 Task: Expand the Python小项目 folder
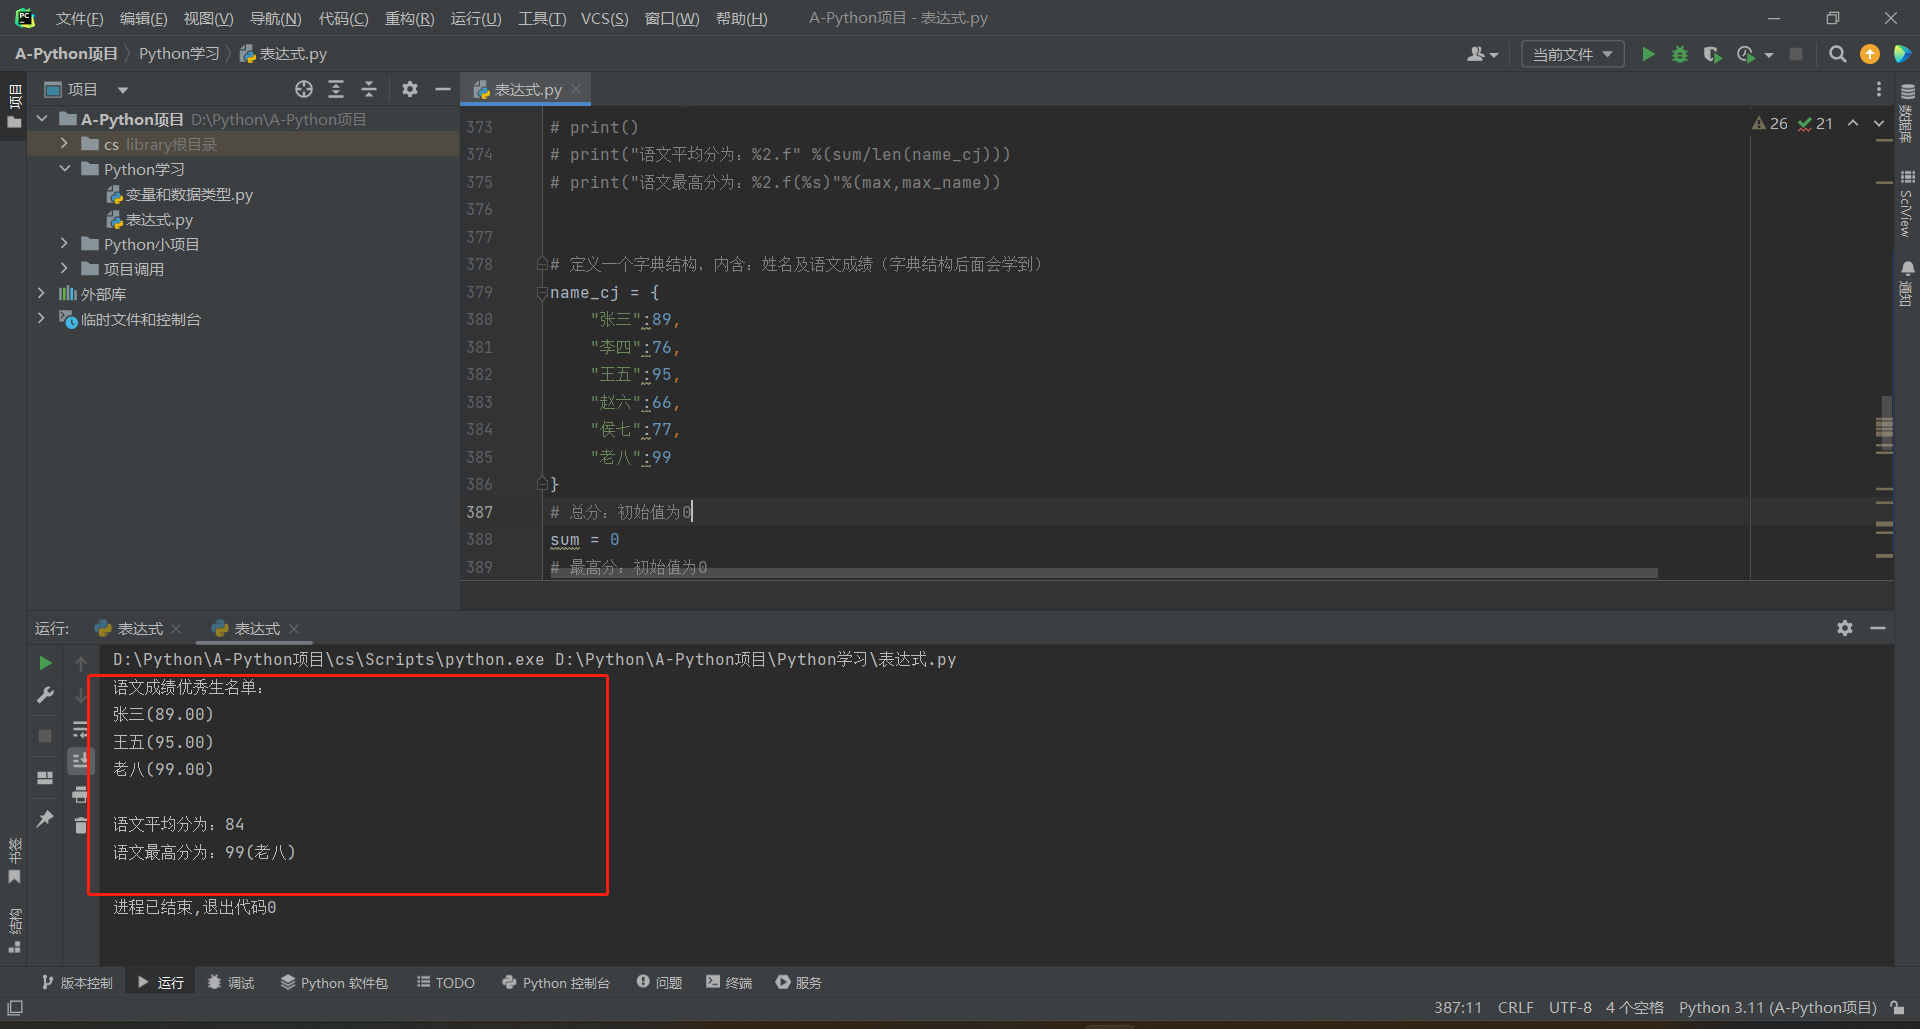coord(64,244)
